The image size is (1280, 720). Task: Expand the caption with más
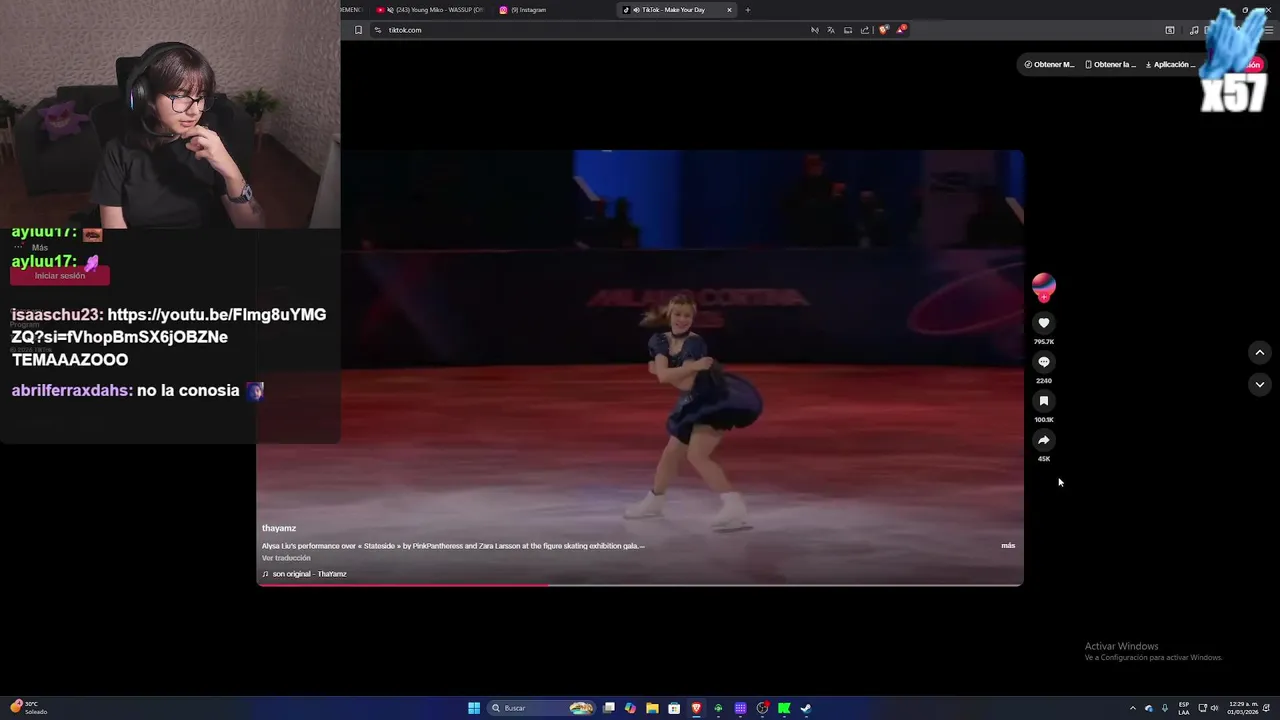pyautogui.click(x=1008, y=546)
